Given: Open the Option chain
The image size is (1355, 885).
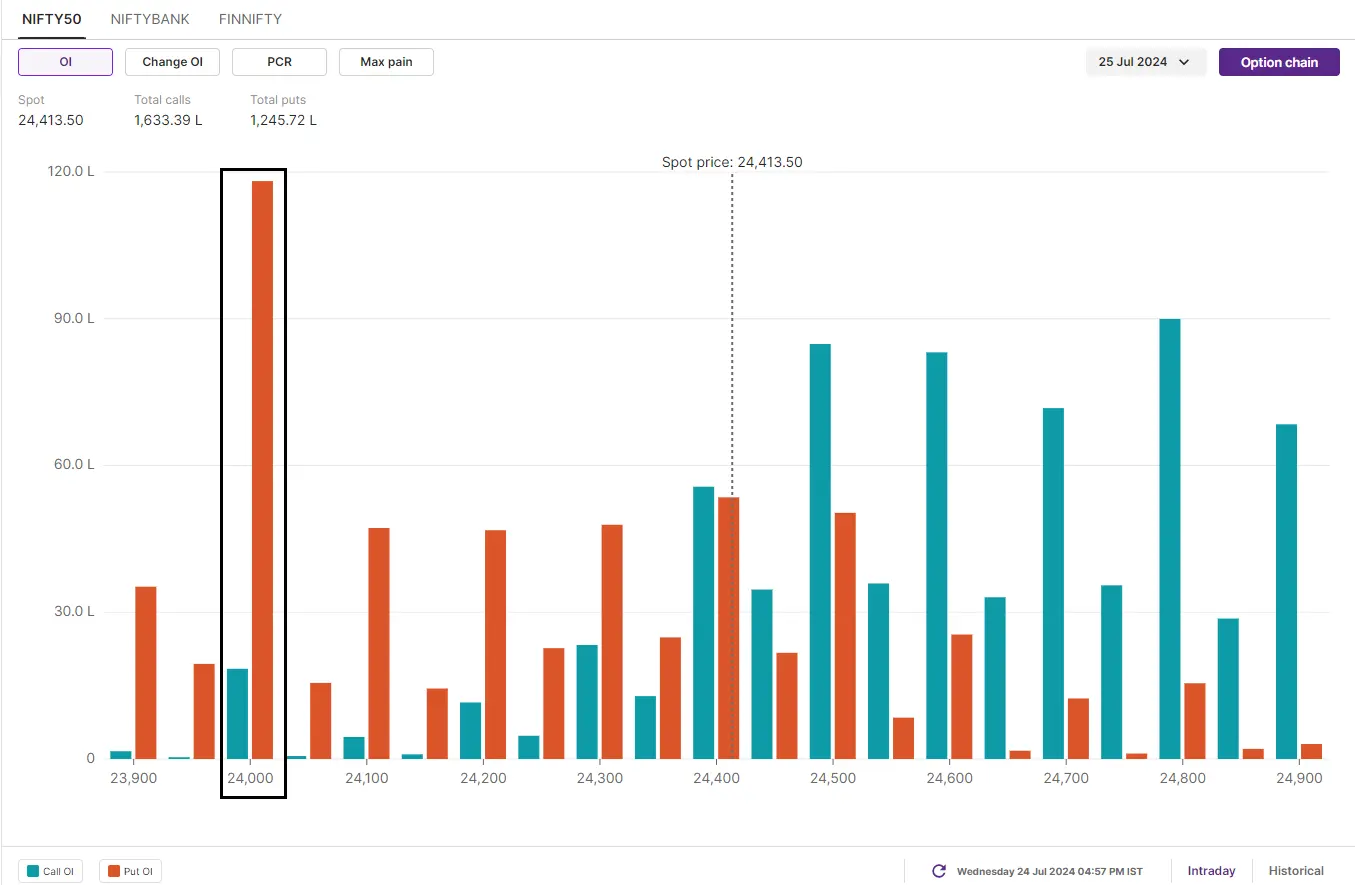Looking at the screenshot, I should point(1279,62).
